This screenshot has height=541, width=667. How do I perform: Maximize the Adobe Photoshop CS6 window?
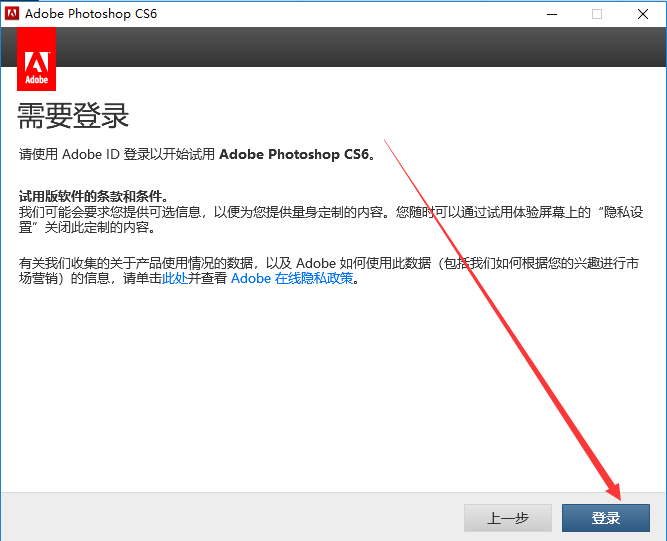[597, 14]
